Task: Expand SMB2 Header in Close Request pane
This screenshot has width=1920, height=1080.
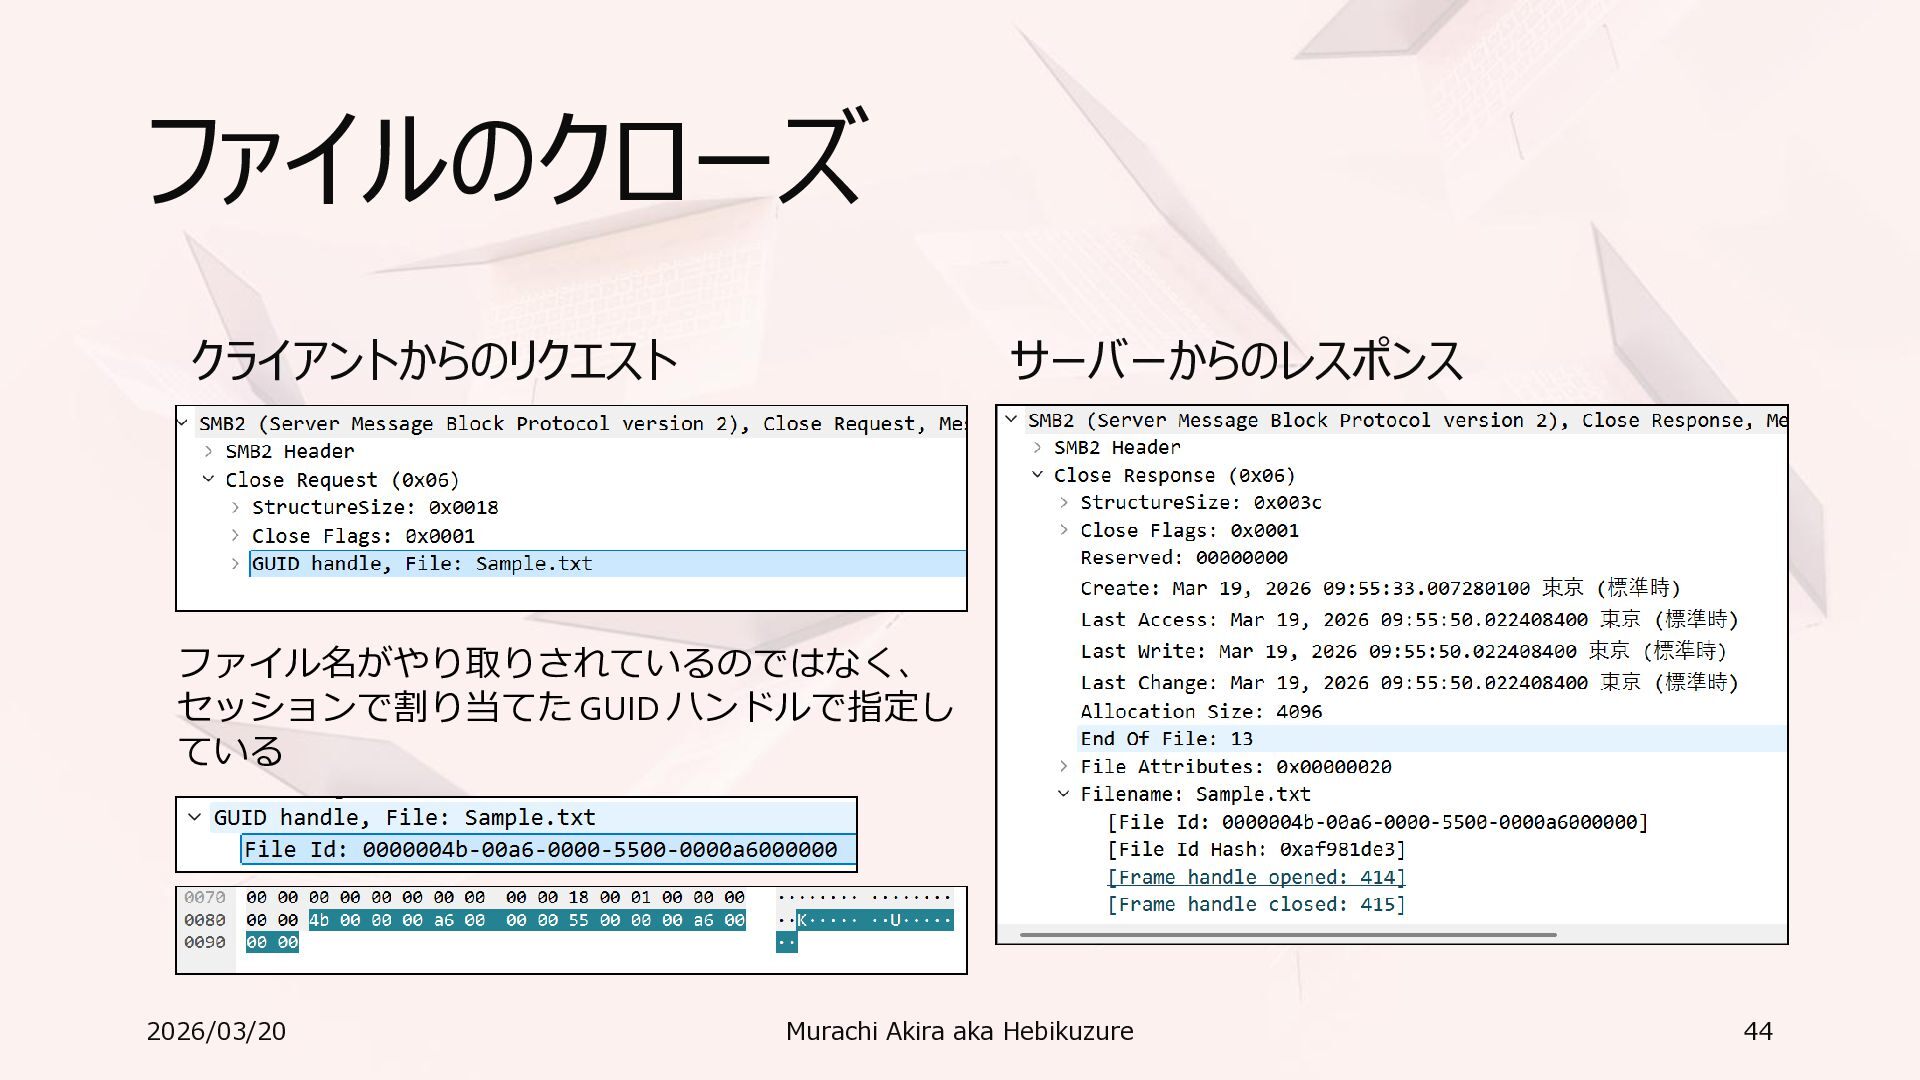Action: pyautogui.click(x=208, y=452)
